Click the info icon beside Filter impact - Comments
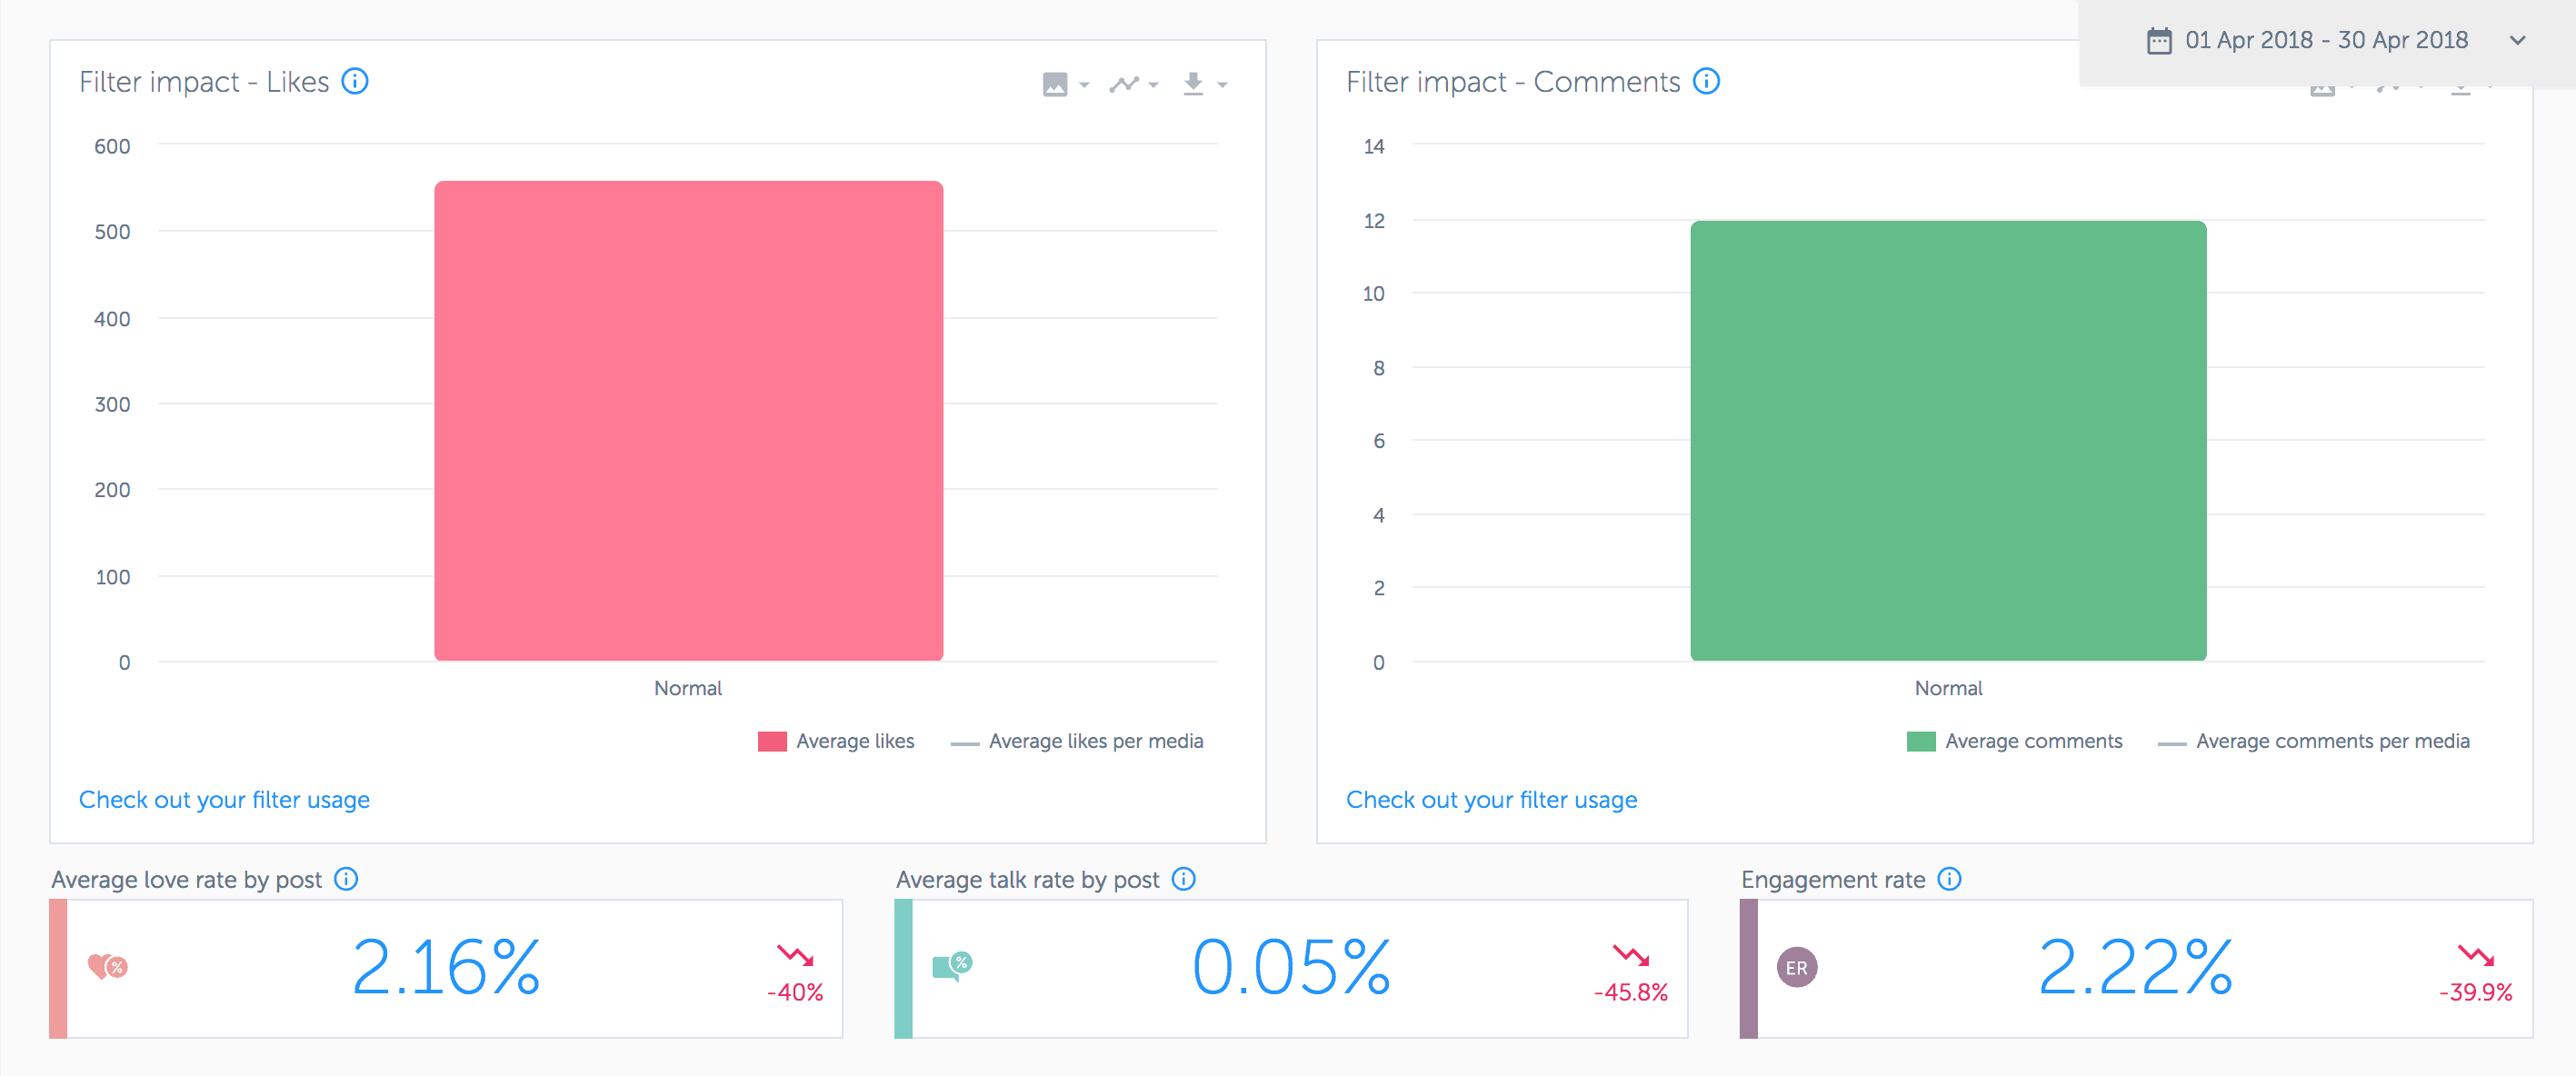This screenshot has width=2576, height=1076. 1707,82
